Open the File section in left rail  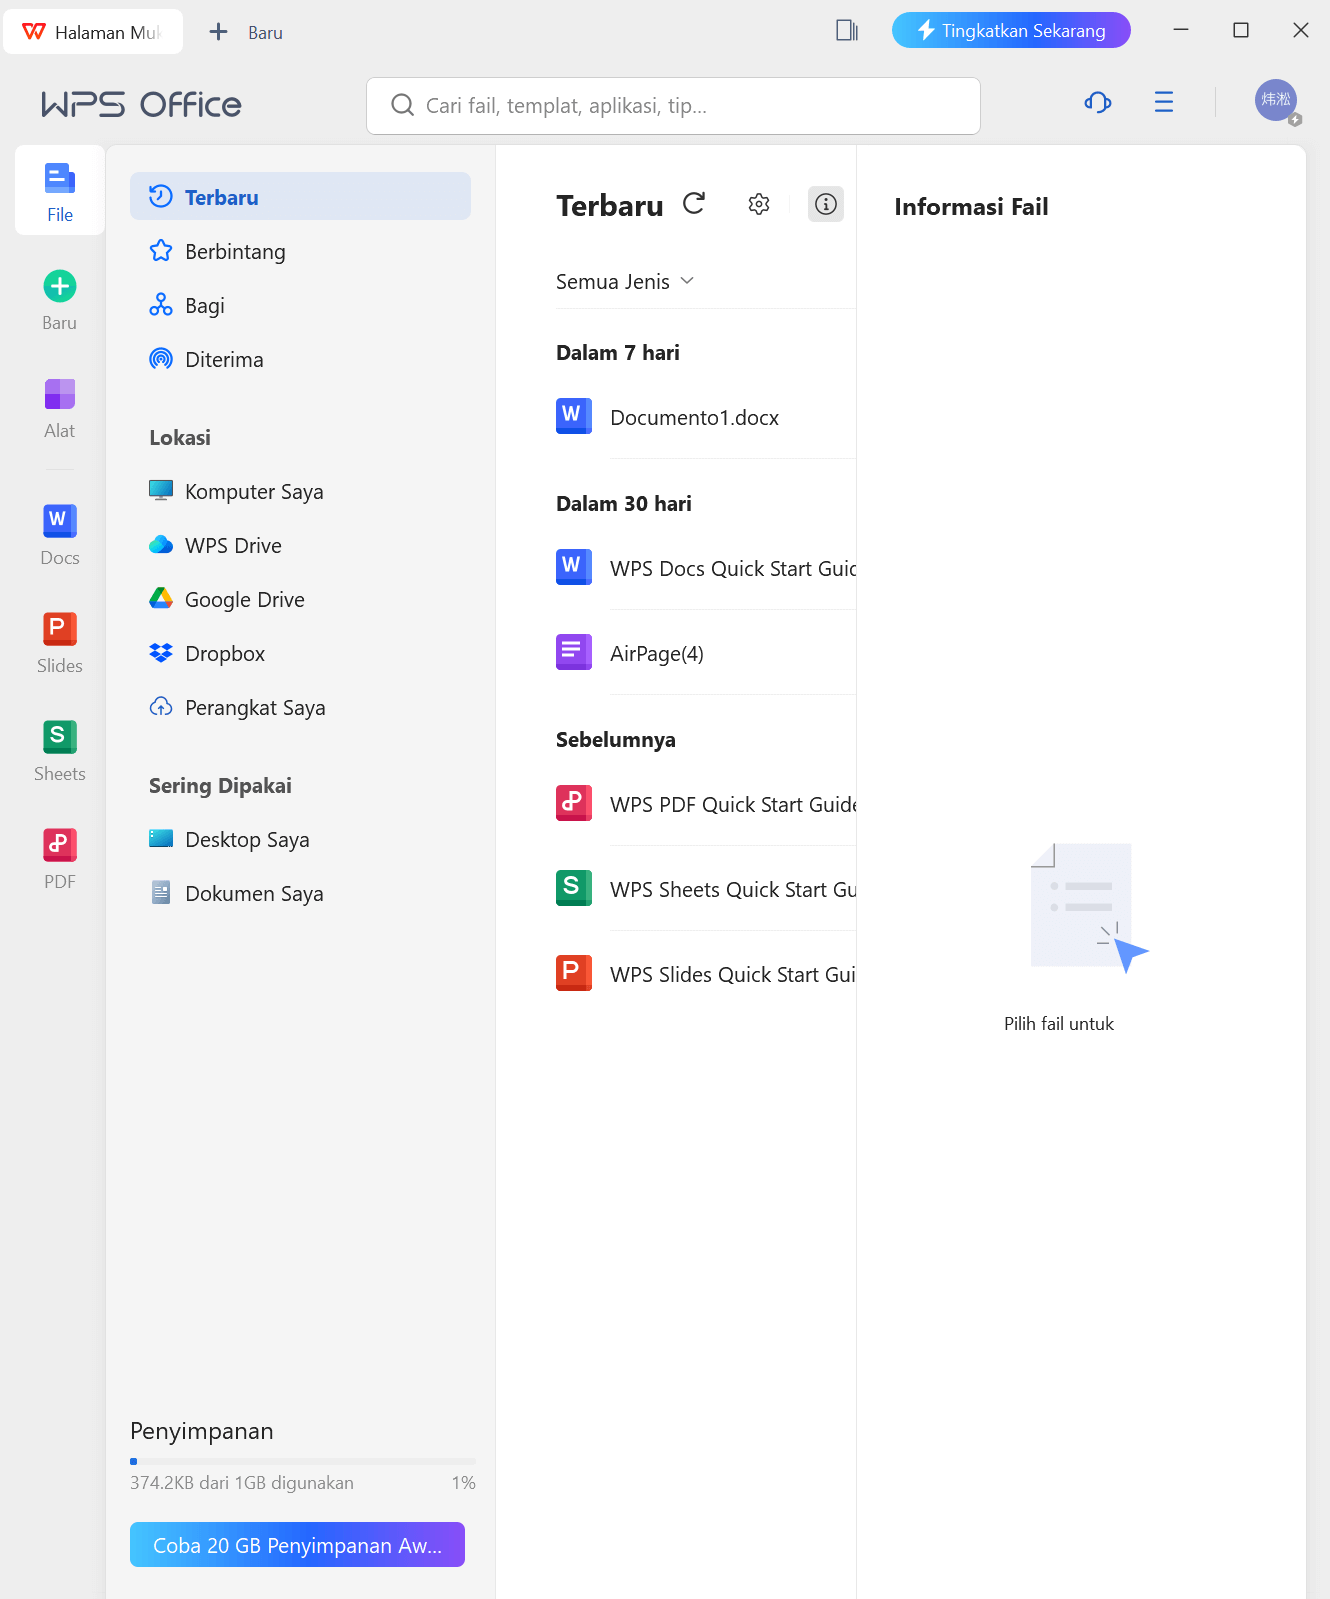coord(60,191)
